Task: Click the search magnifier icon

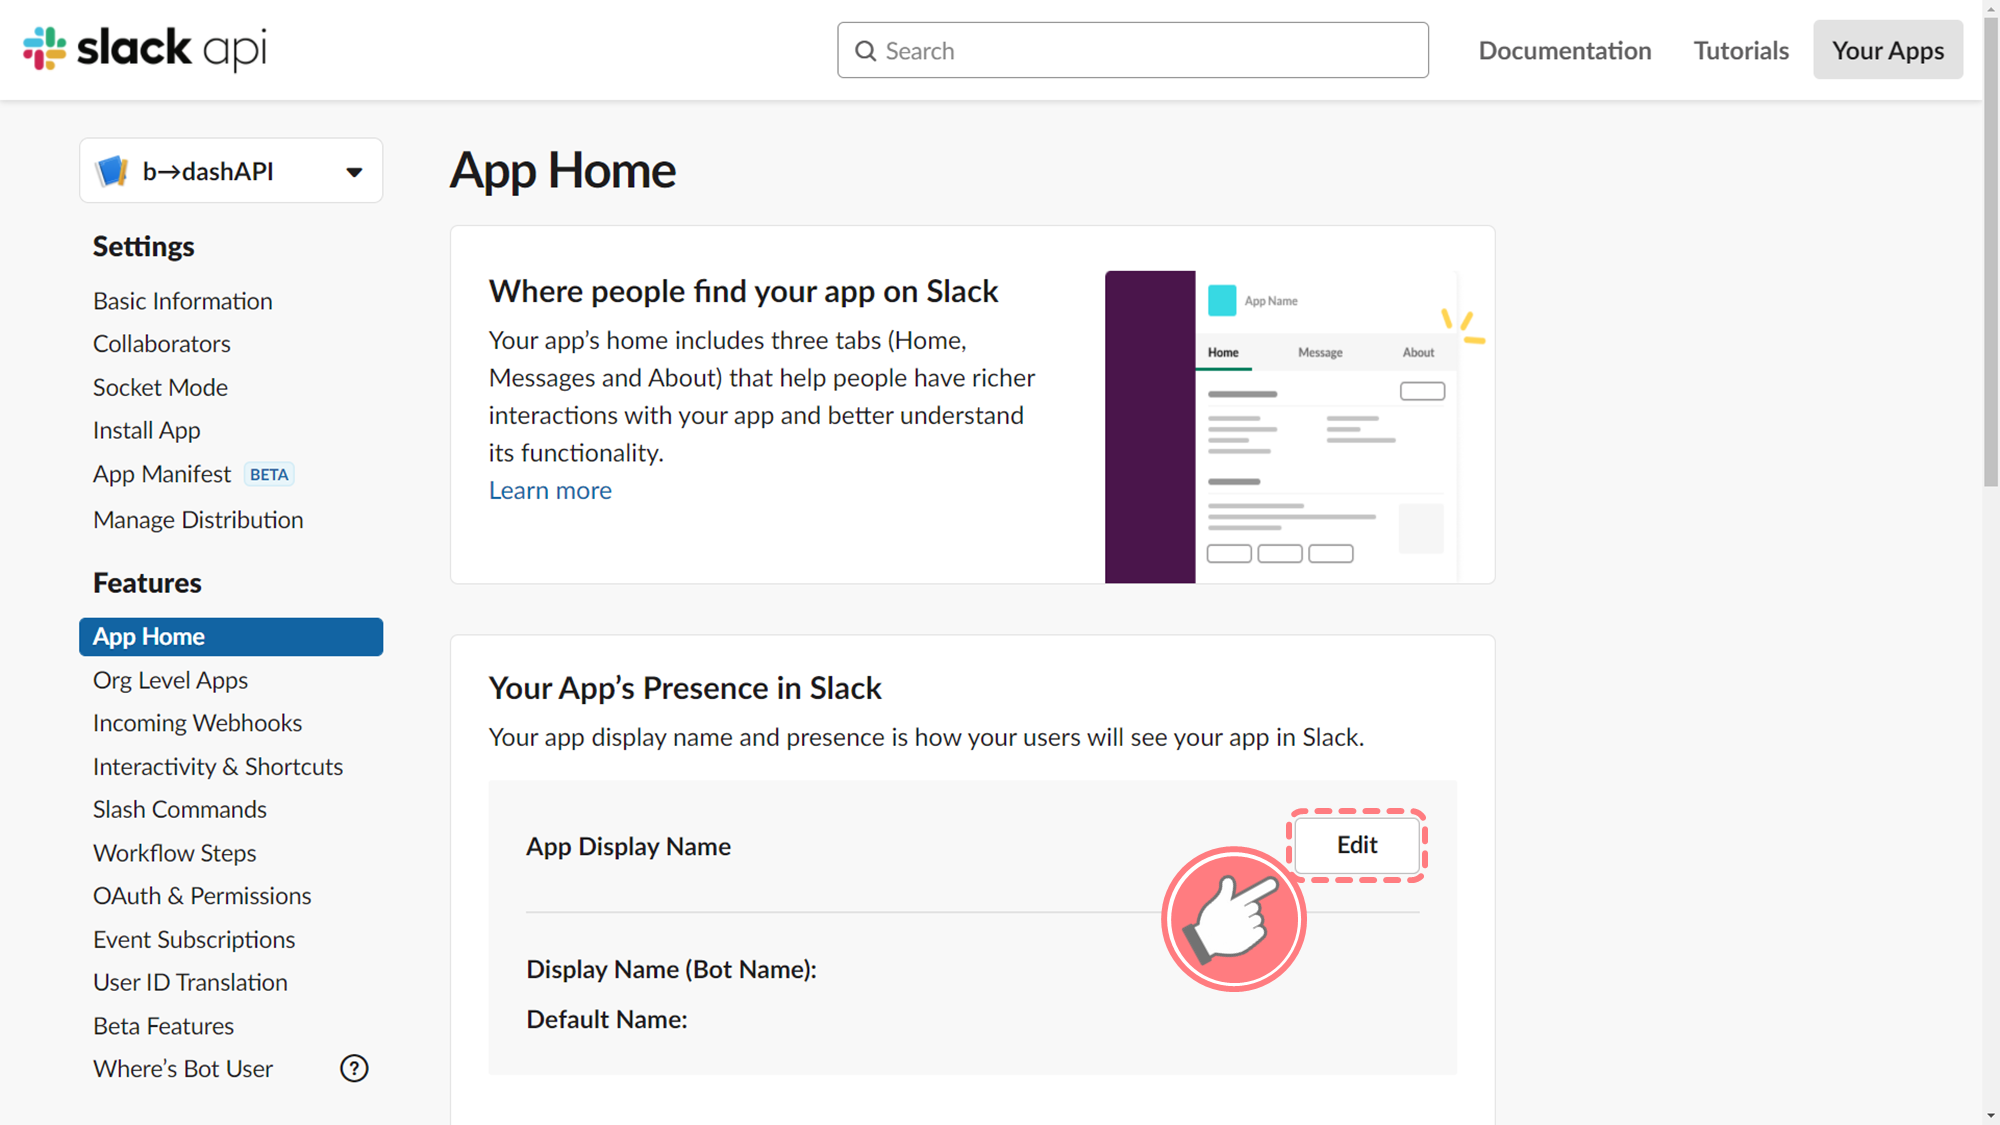Action: tap(865, 51)
